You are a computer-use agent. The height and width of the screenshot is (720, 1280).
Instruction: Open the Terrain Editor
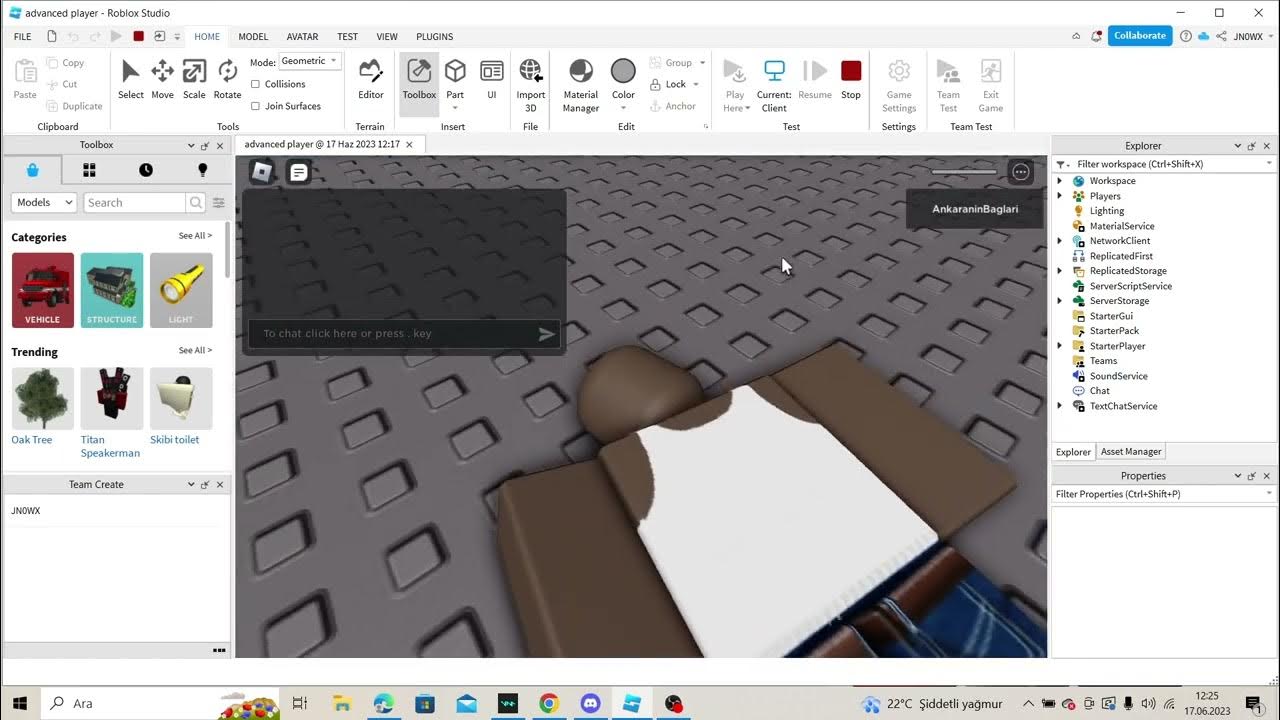[x=371, y=80]
